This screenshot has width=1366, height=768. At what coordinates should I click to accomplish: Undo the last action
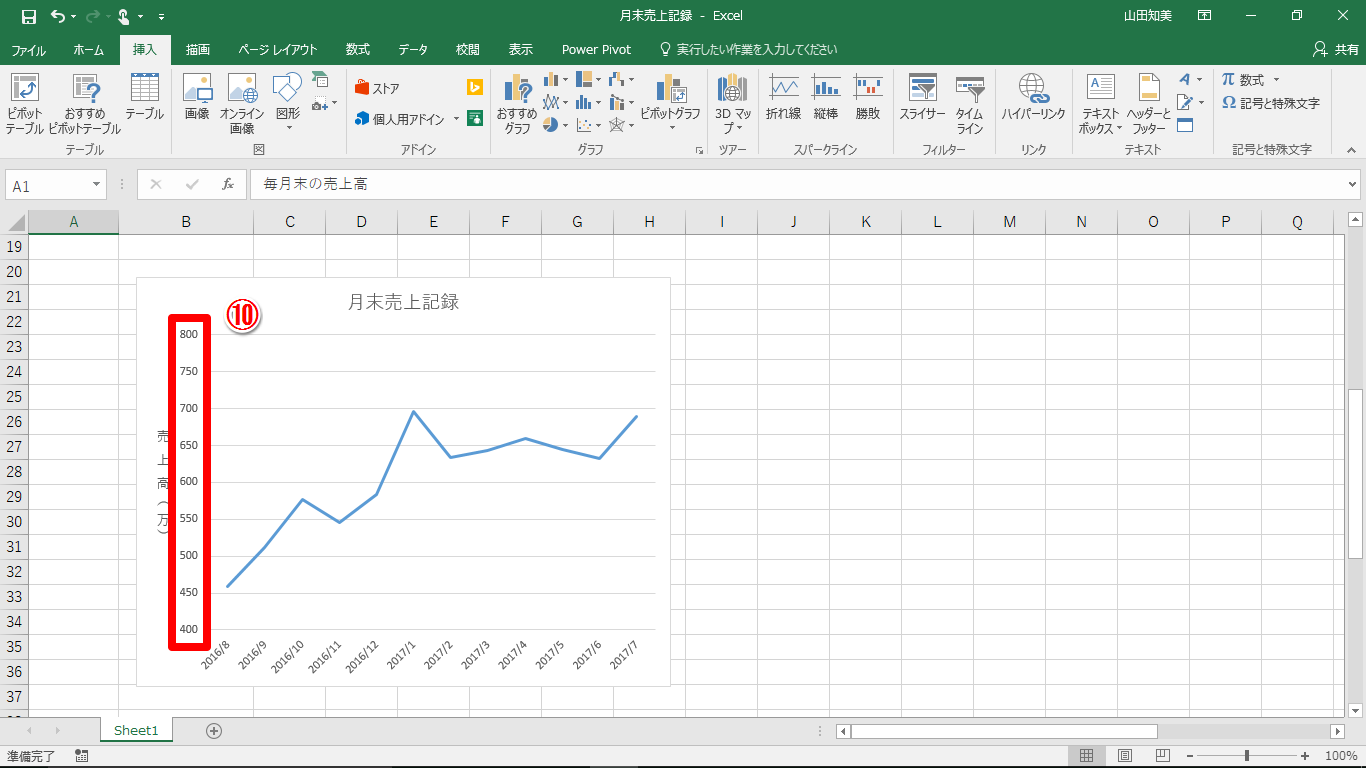pos(58,16)
